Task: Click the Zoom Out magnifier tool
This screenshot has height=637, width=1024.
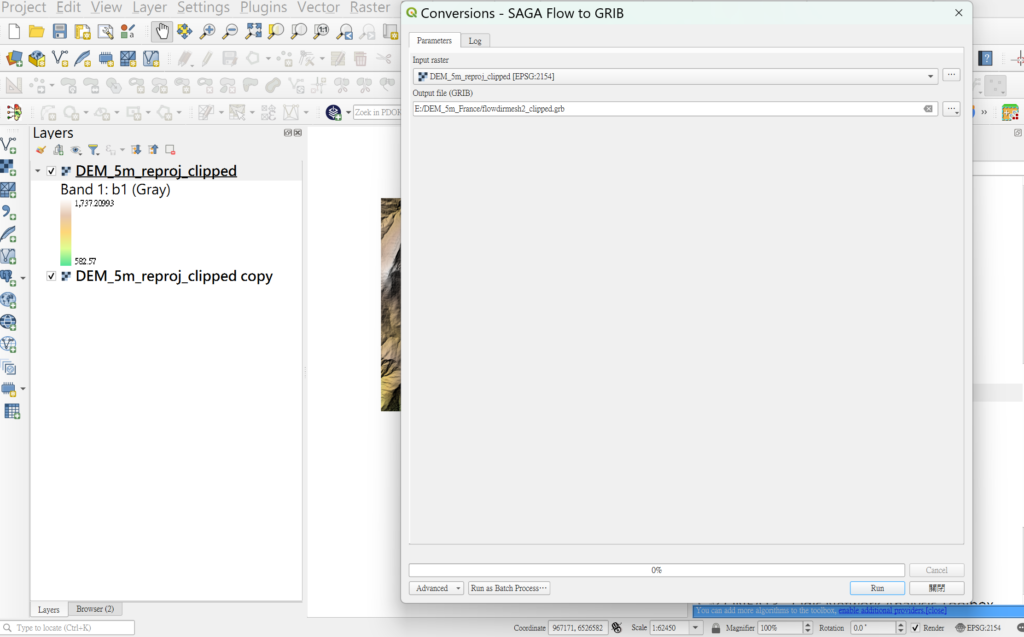Action: pos(231,32)
